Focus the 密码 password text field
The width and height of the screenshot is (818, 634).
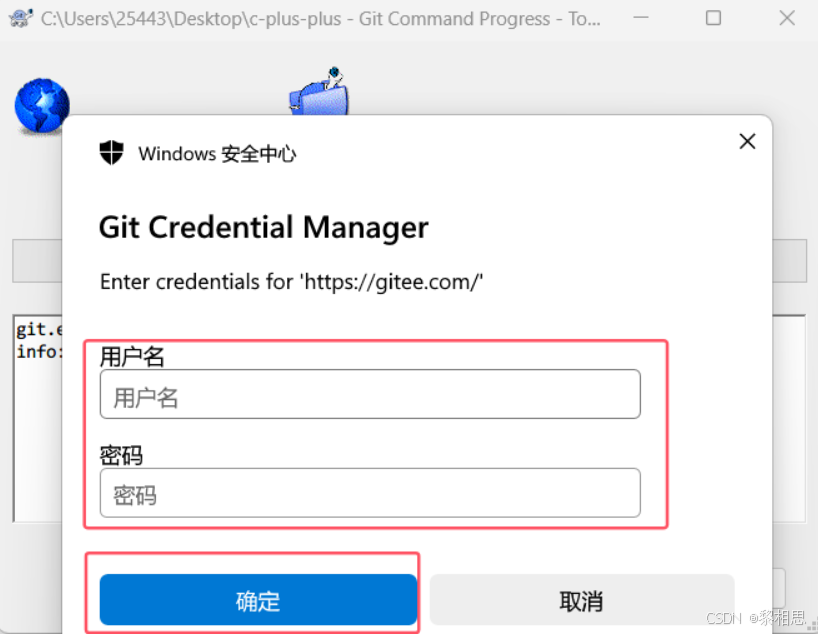tap(370, 493)
